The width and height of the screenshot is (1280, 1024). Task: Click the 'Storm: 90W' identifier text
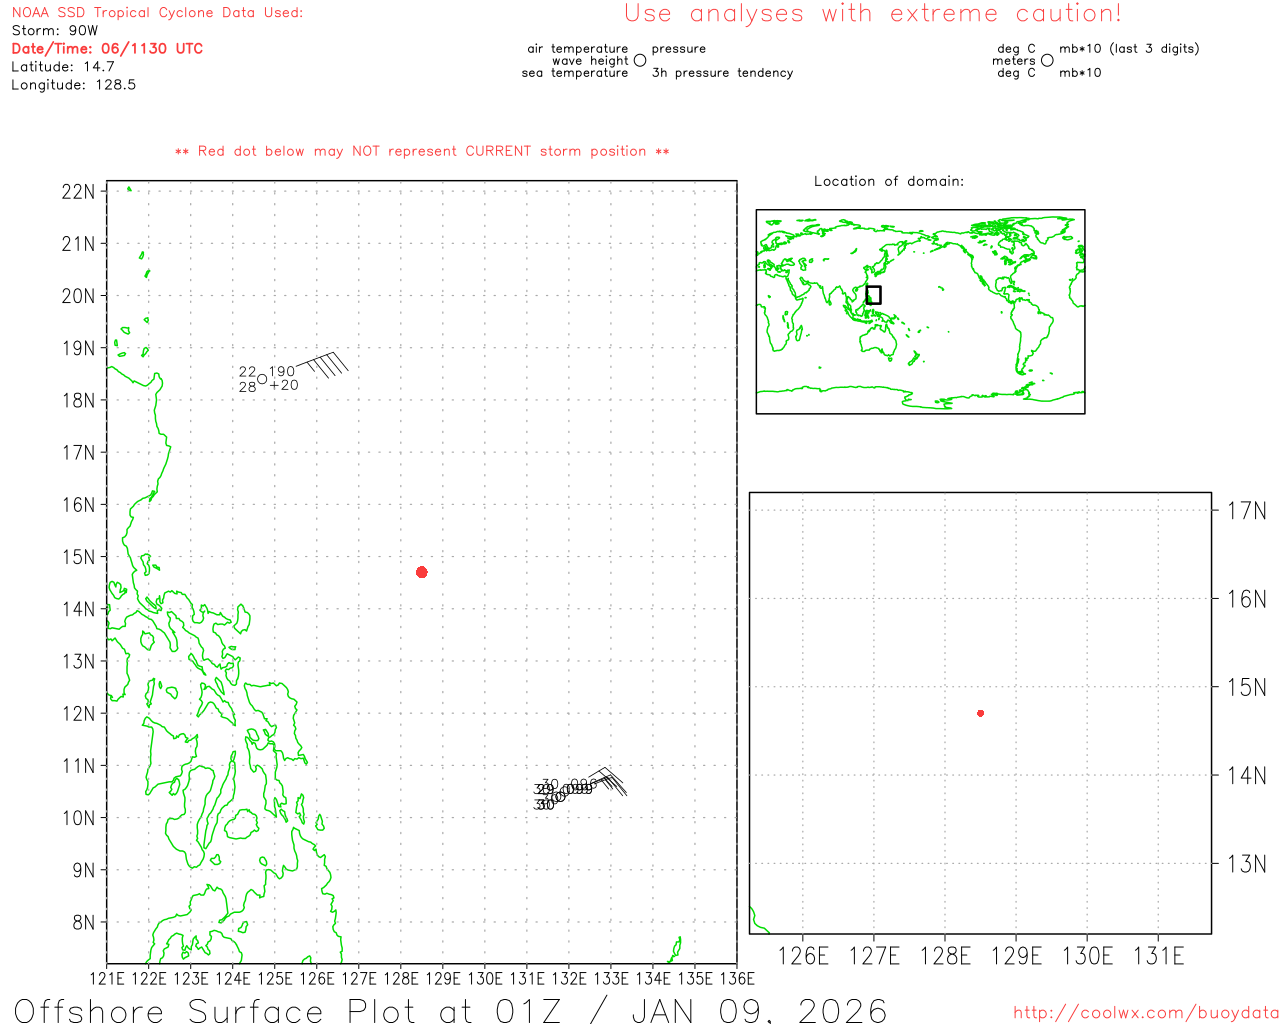point(55,31)
